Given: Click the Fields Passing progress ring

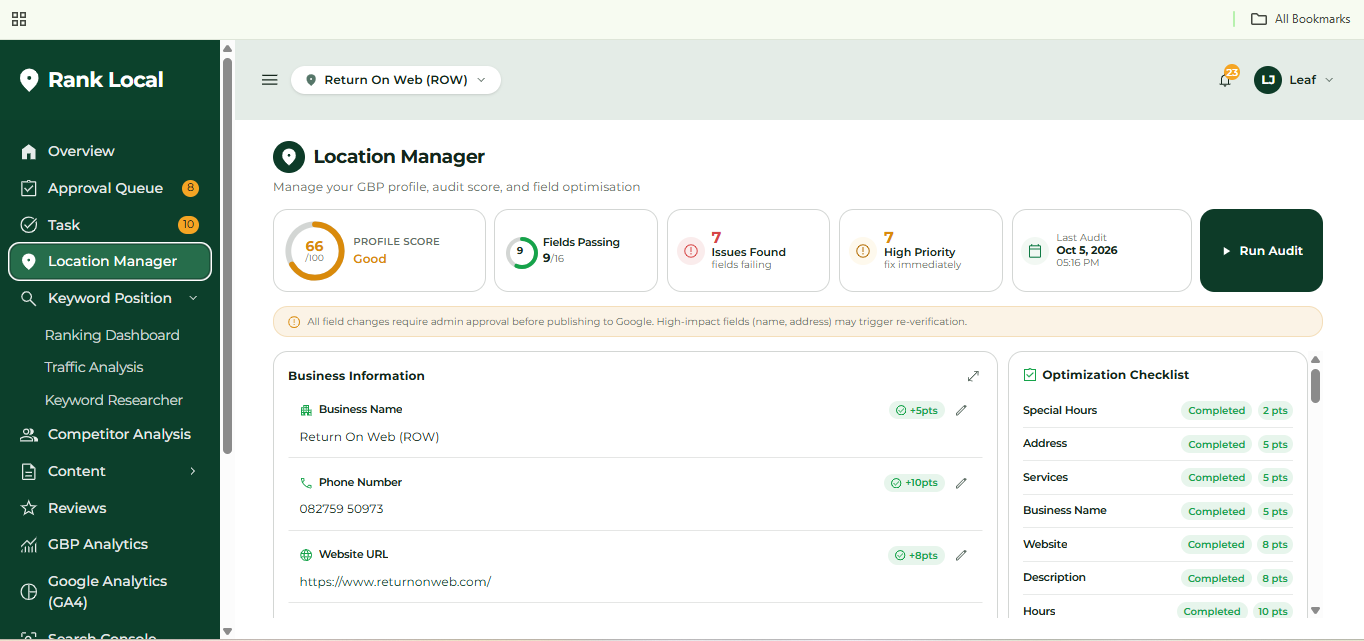Looking at the screenshot, I should [521, 252].
